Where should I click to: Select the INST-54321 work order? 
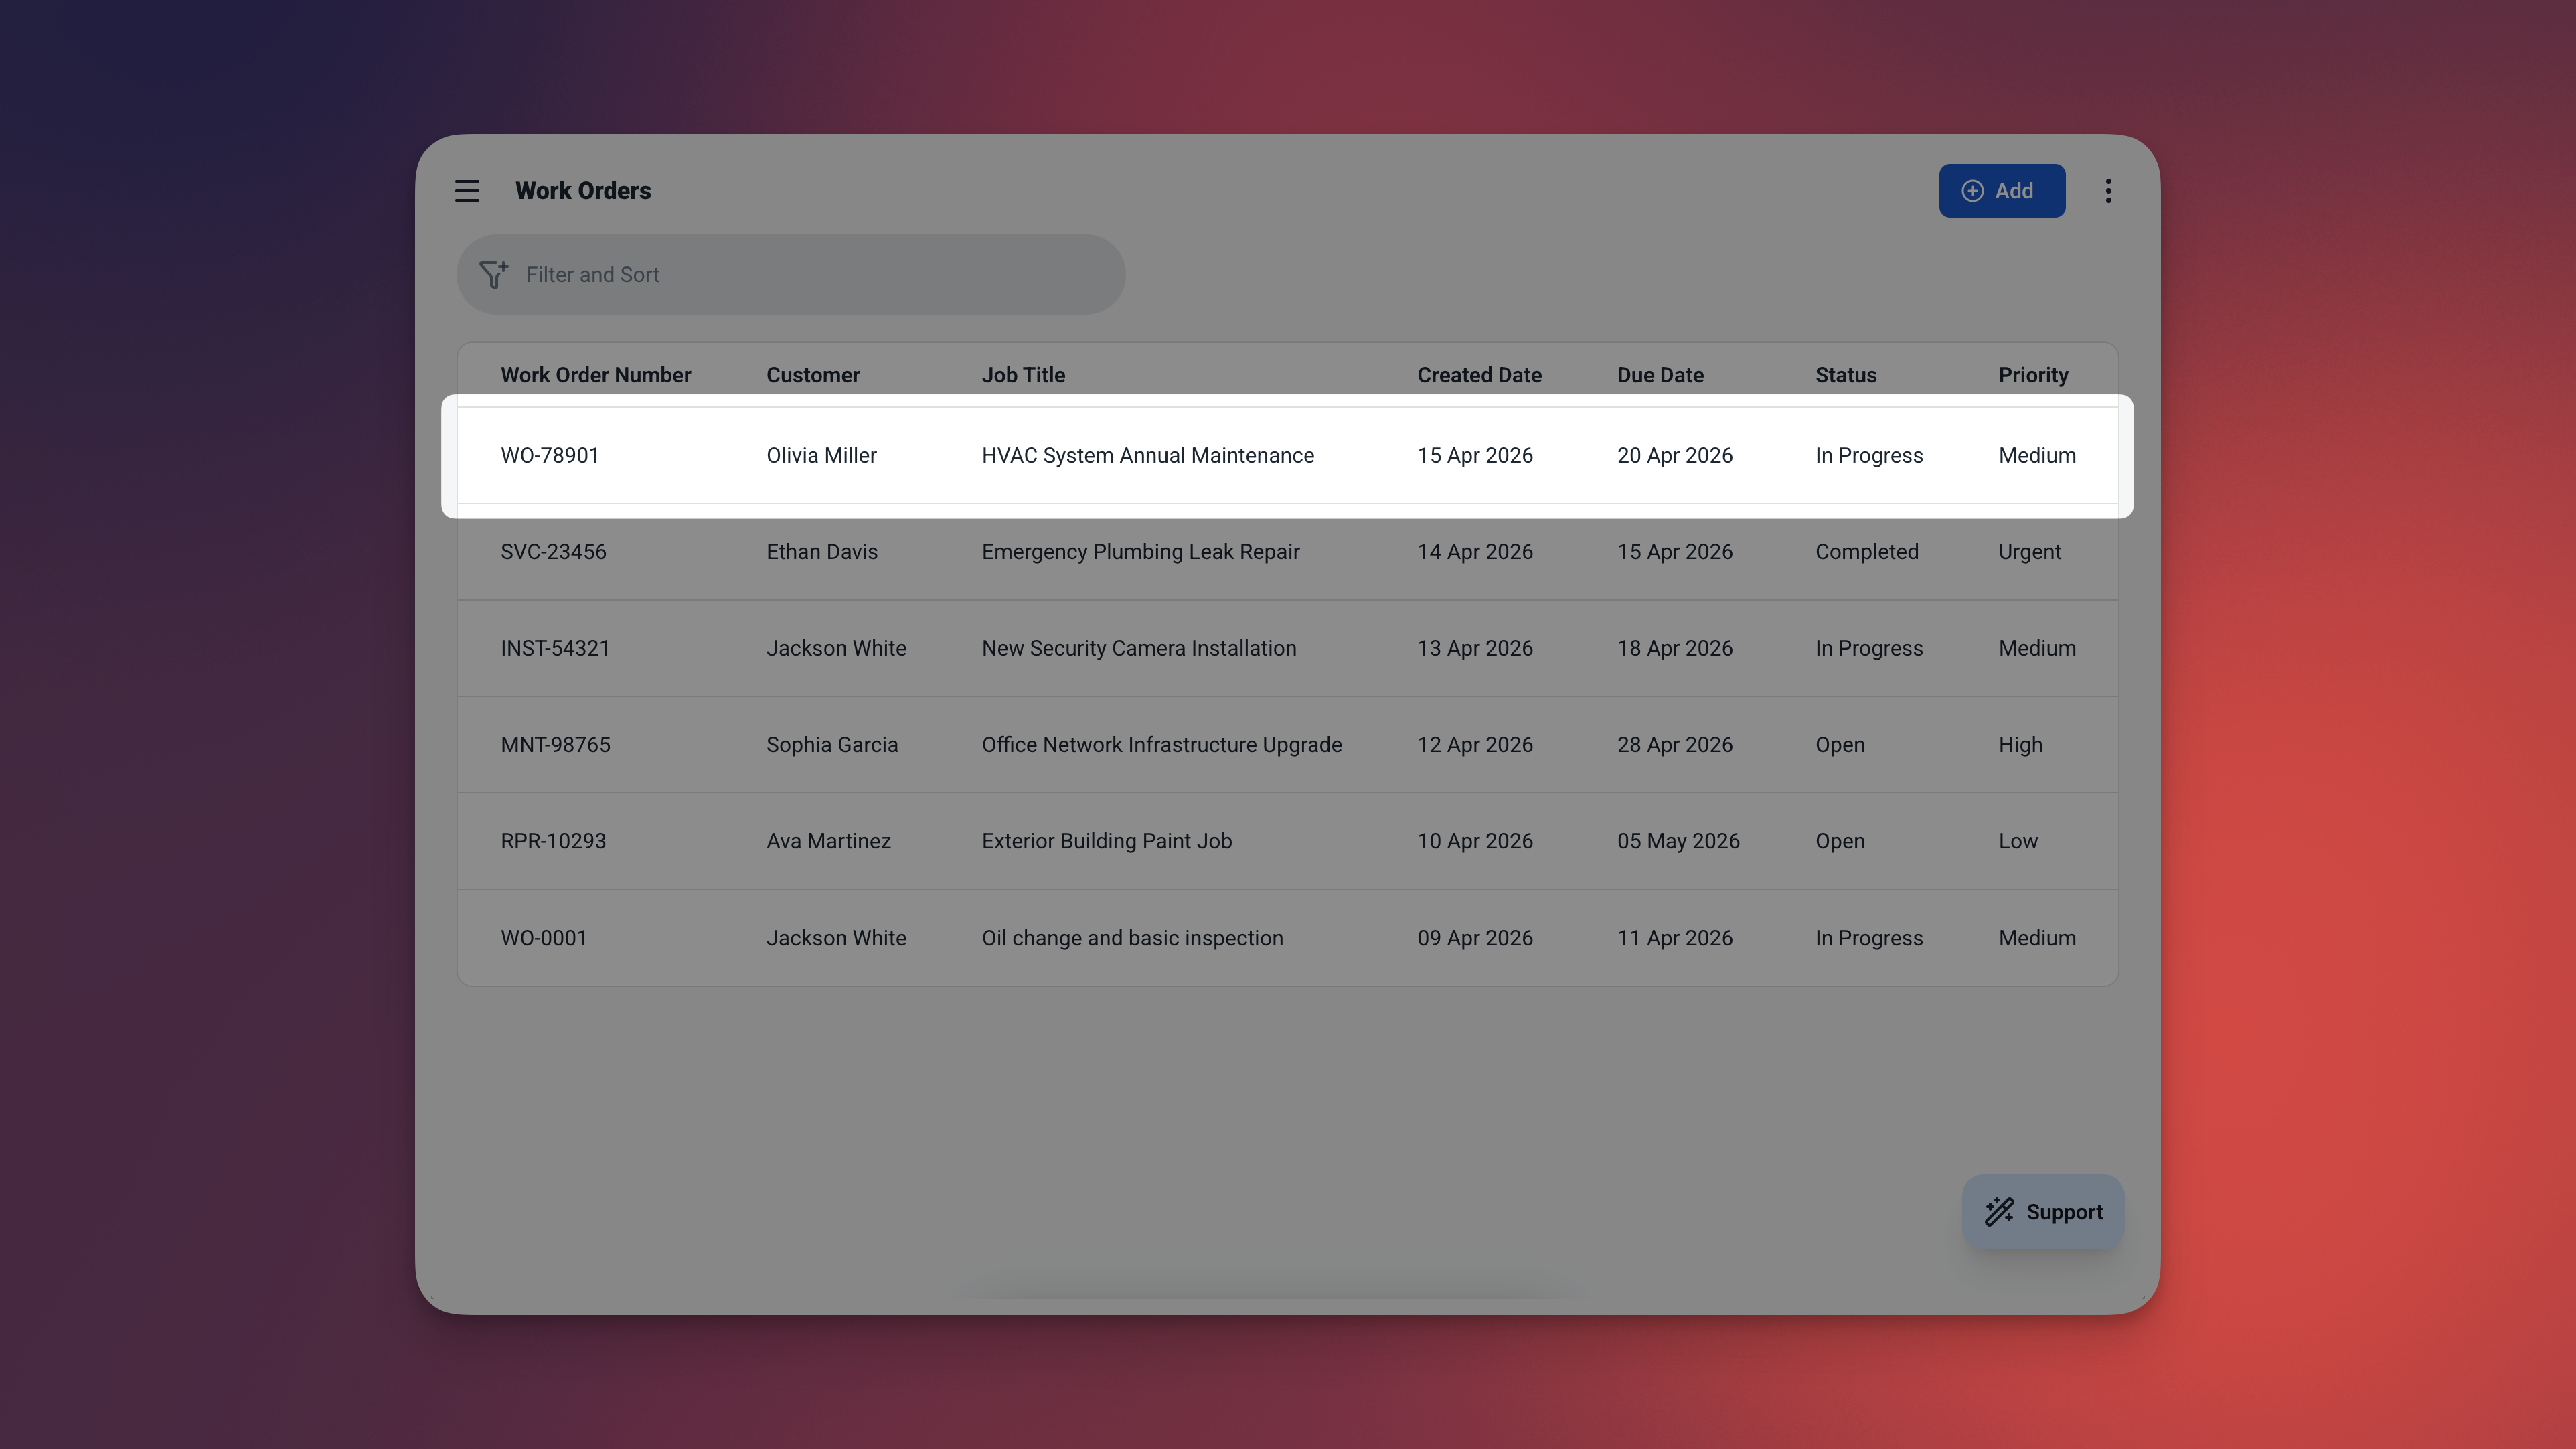coord(555,649)
